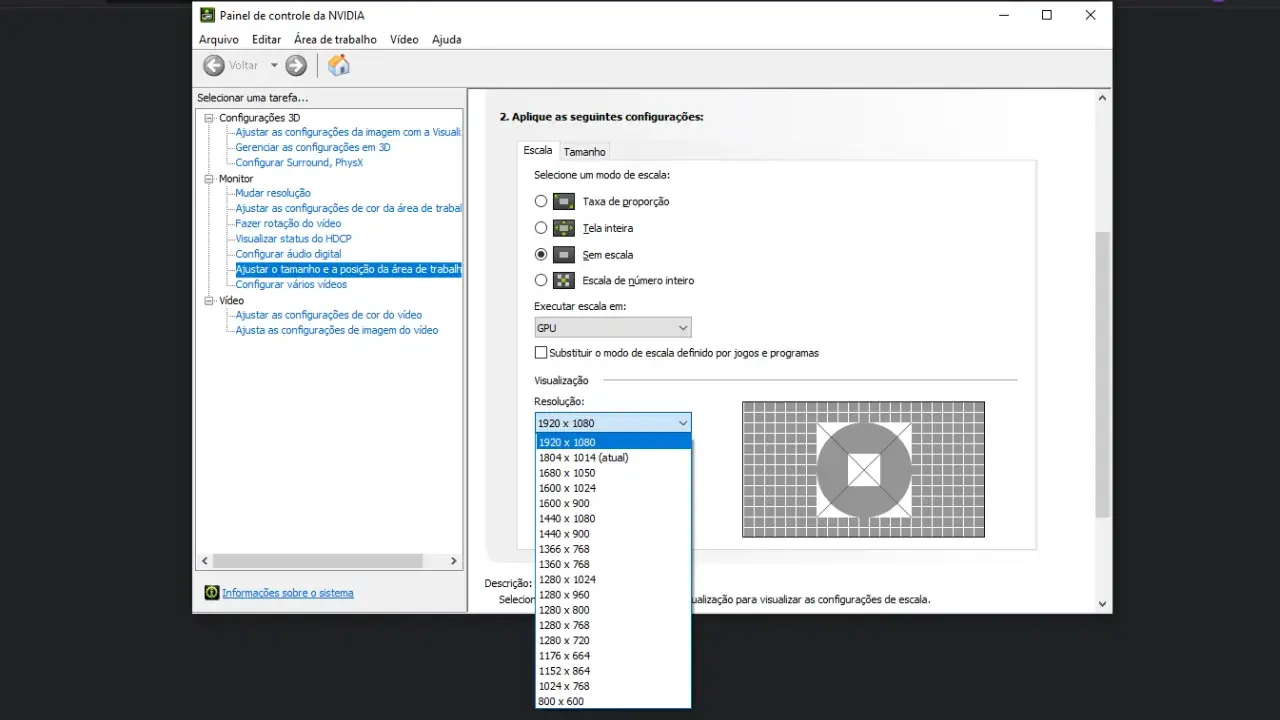This screenshot has height=720, width=1280.
Task: Open the Executar escala em GPU dropdown
Action: 613,328
